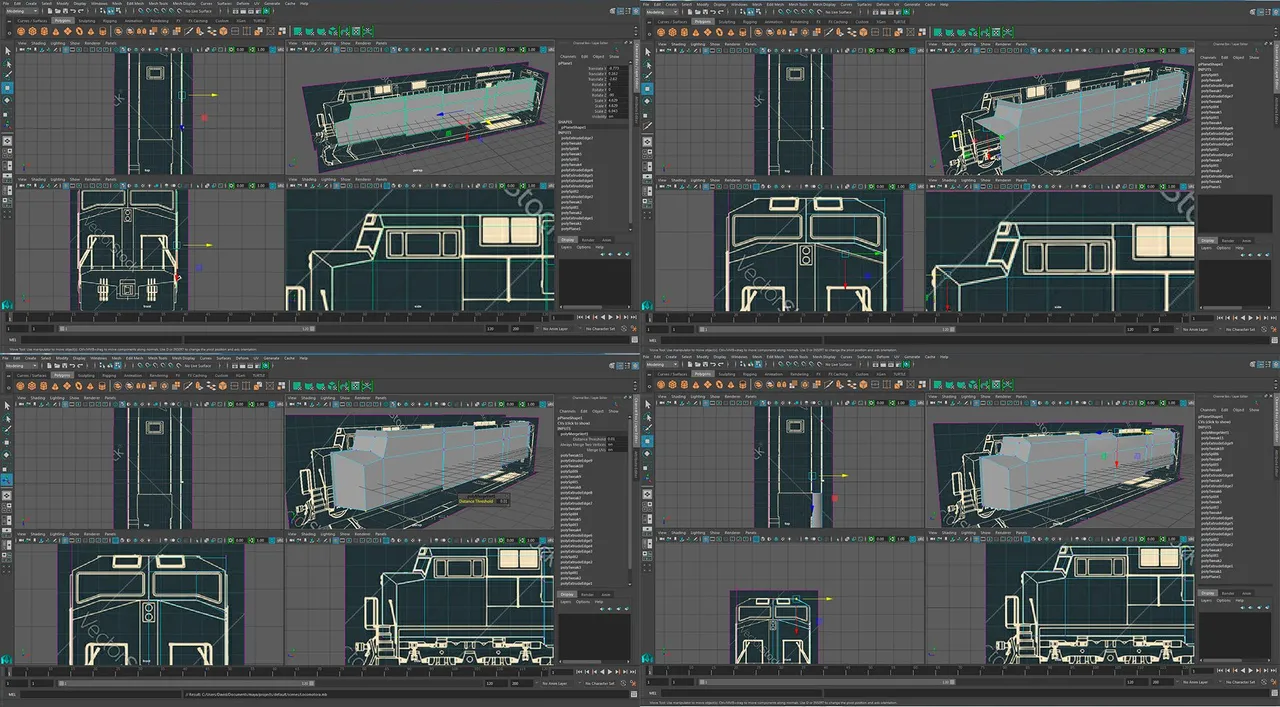Open No Character Set dropdown in bottom-left window
This screenshot has height=707, width=1280.
coord(599,683)
